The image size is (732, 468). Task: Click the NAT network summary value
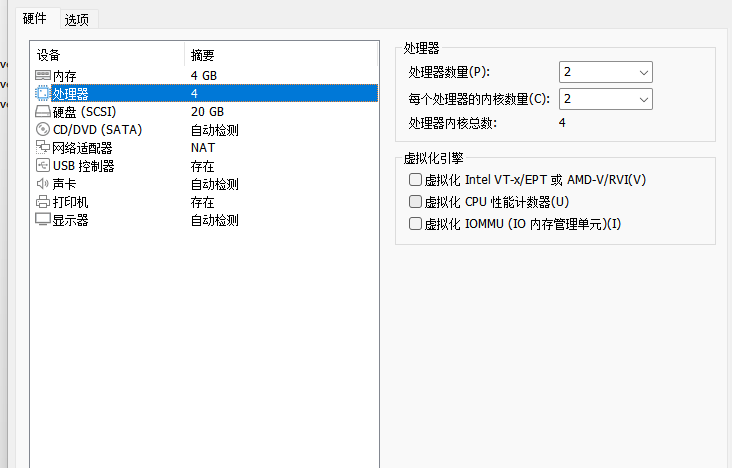[x=203, y=148]
